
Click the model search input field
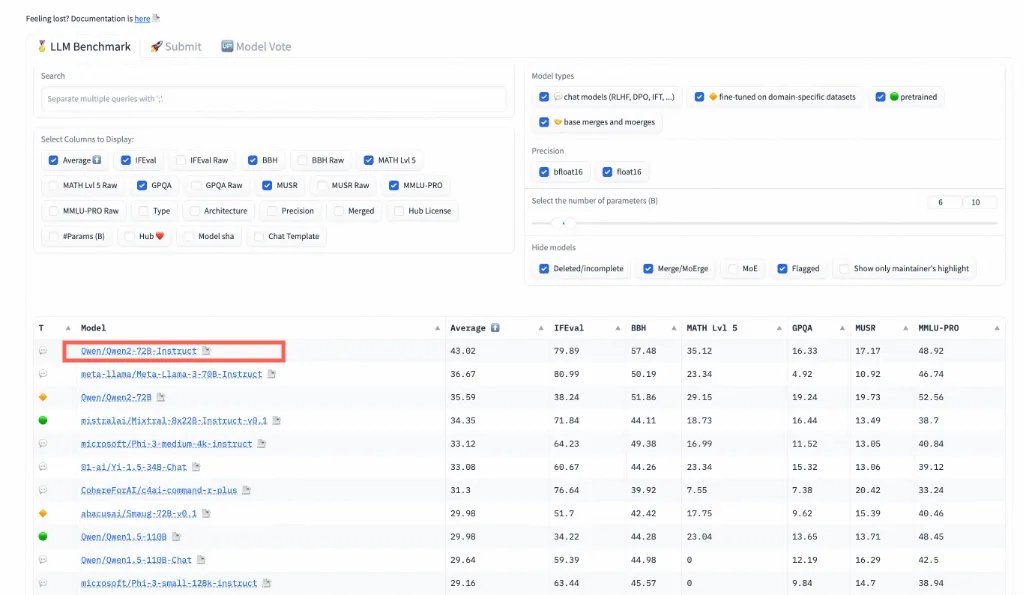(274, 99)
